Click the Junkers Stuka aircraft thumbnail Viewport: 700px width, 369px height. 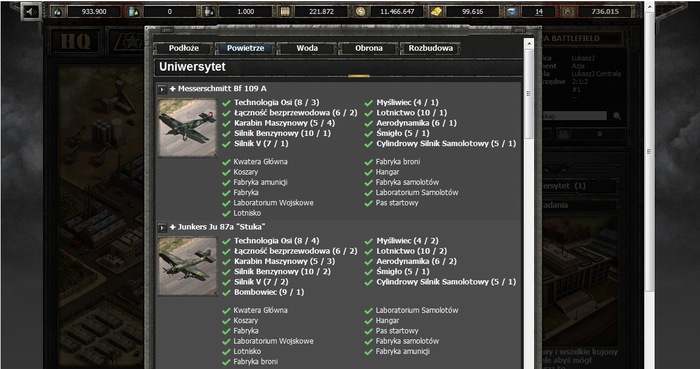coord(188,266)
